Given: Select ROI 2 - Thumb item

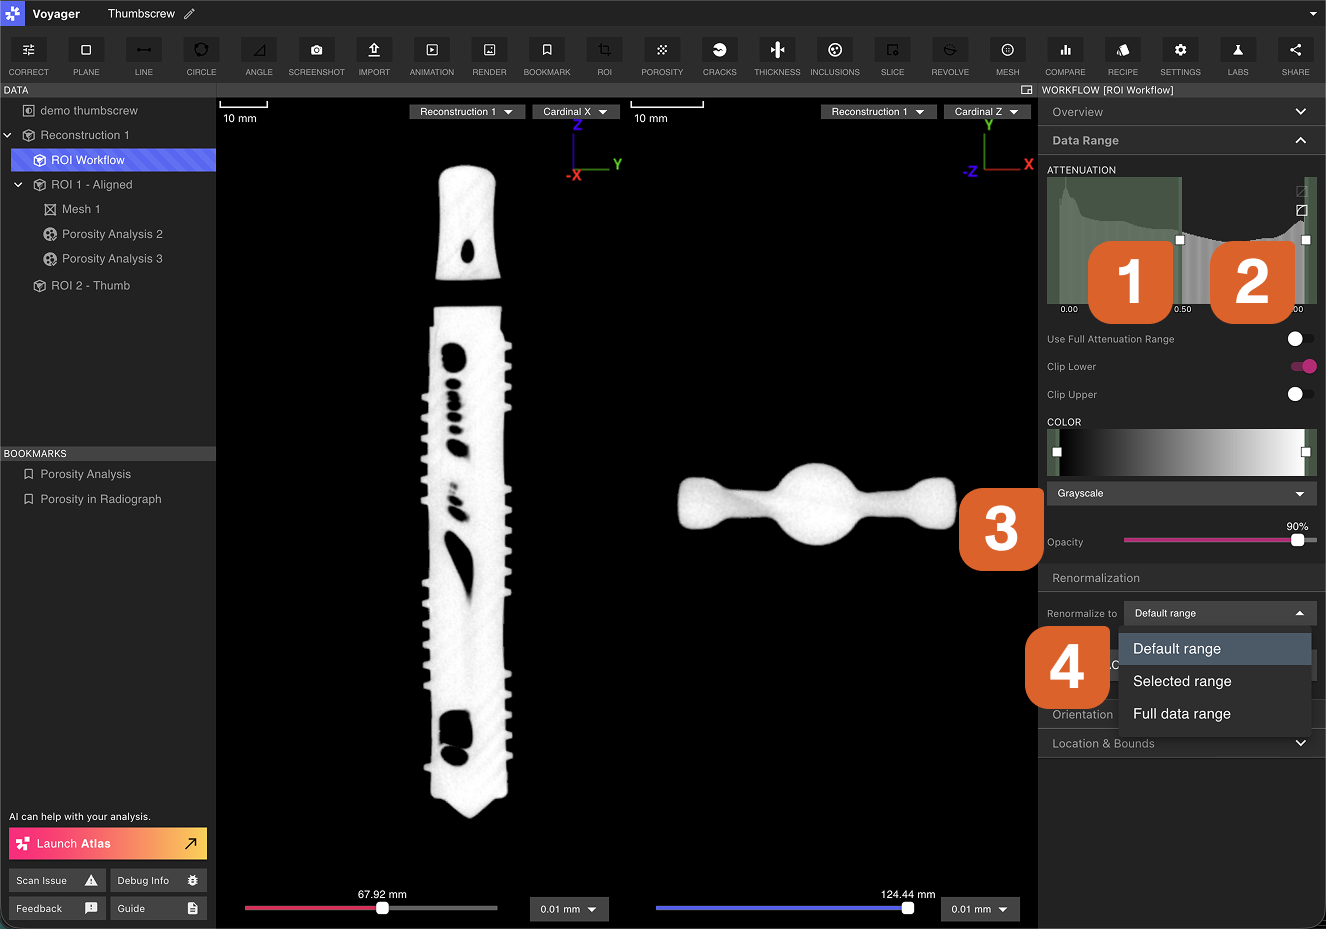Looking at the screenshot, I should (91, 286).
